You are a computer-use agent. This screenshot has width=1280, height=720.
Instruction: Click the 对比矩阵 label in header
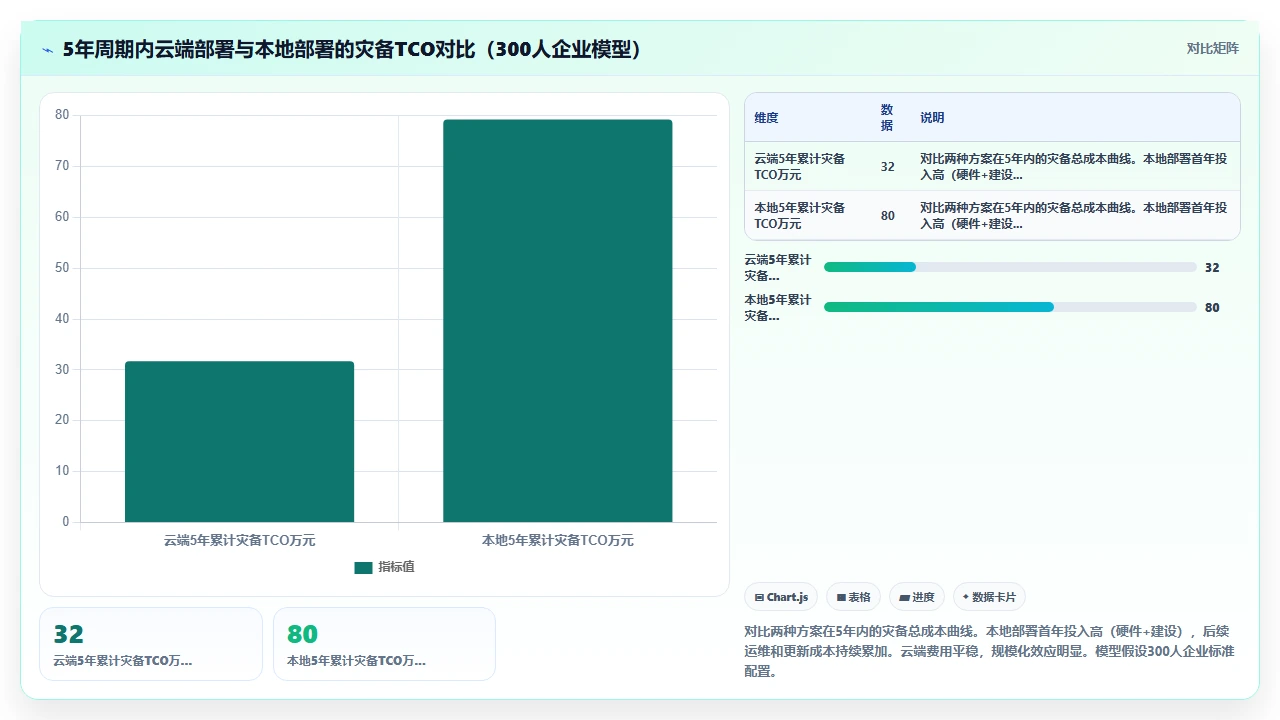pyautogui.click(x=1212, y=49)
